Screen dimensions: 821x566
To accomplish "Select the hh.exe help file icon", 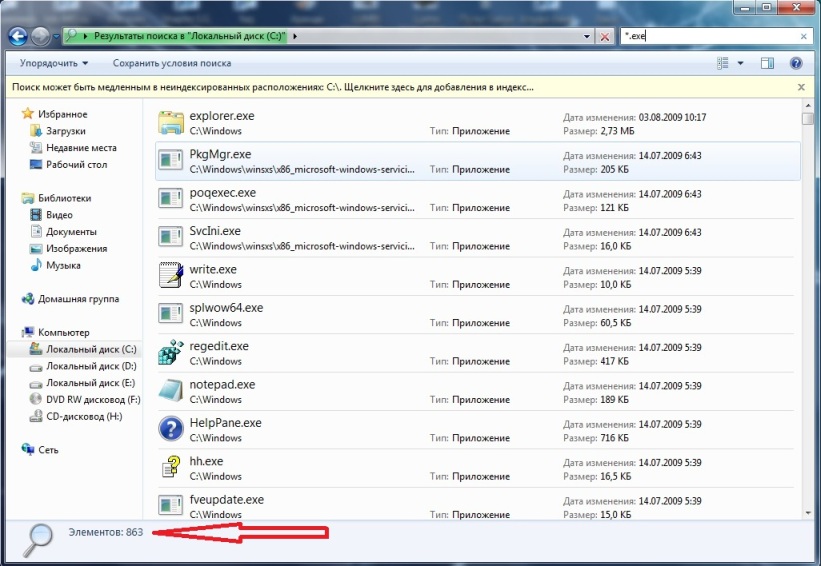I will [x=171, y=467].
